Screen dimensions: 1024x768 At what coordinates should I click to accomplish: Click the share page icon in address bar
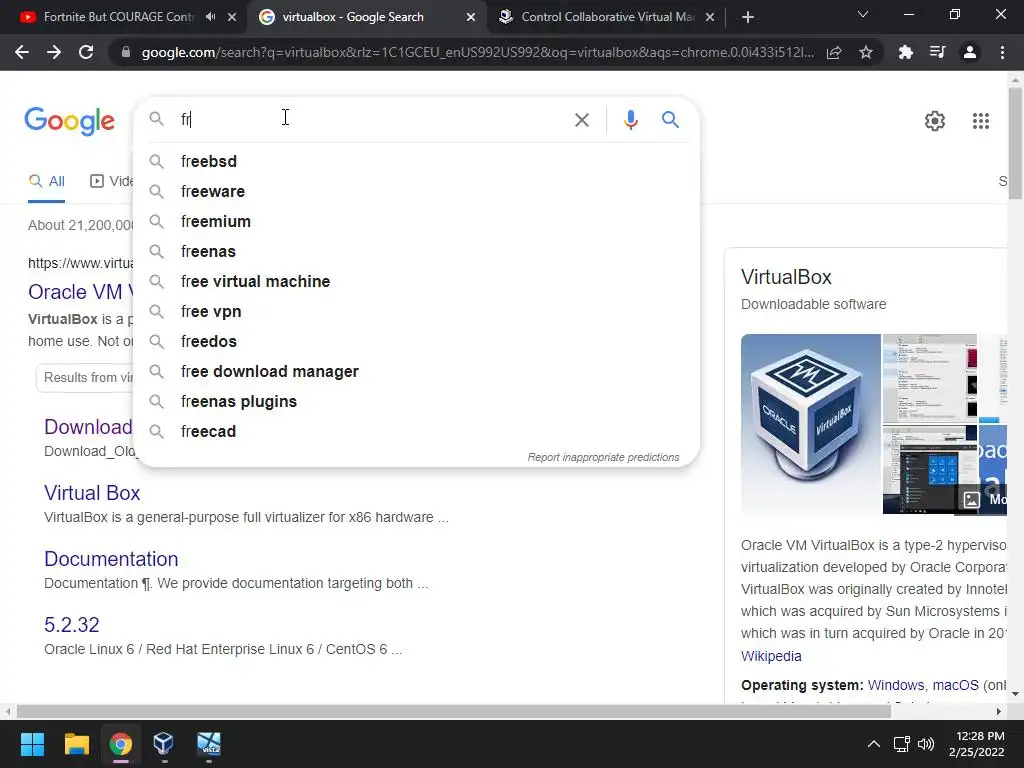[x=834, y=53]
